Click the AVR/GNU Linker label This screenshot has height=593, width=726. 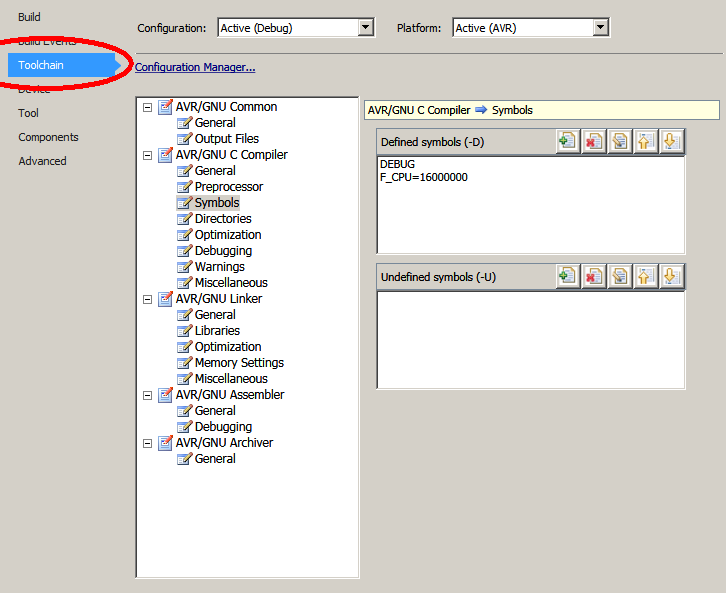click(x=219, y=299)
